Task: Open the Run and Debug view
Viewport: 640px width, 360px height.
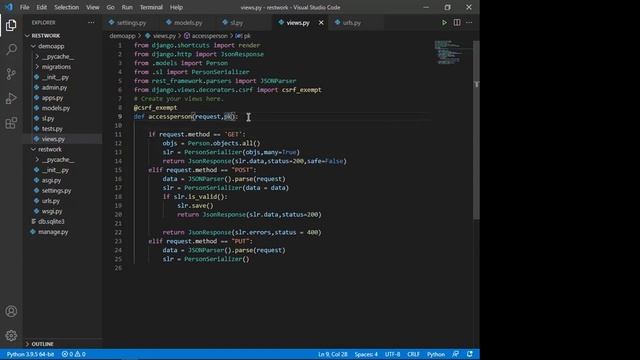Action: (x=11, y=98)
